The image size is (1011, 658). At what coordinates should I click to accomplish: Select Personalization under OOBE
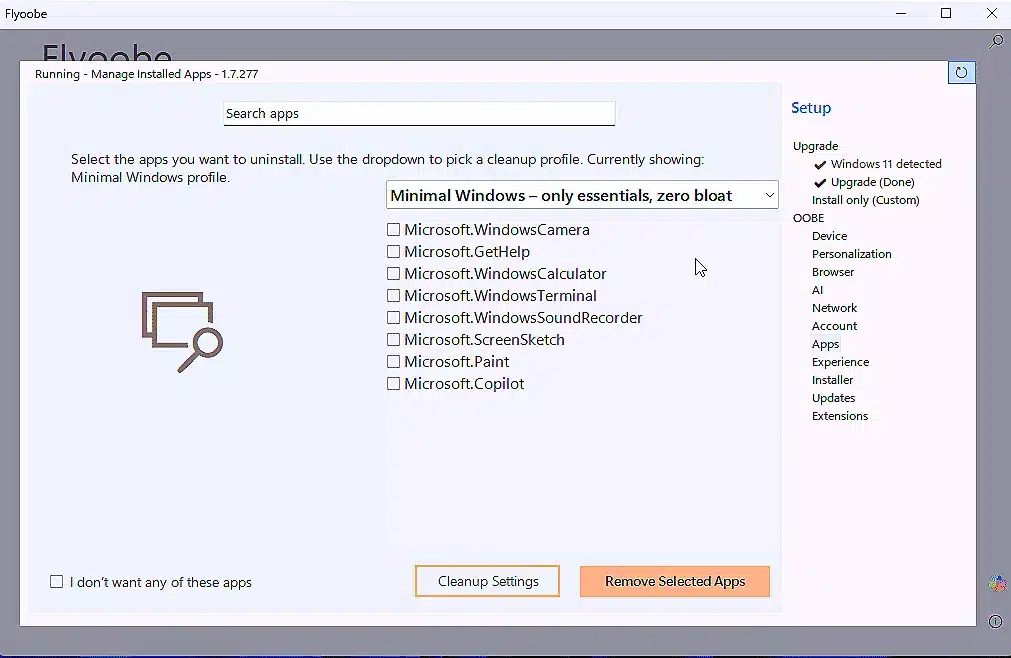click(x=851, y=253)
